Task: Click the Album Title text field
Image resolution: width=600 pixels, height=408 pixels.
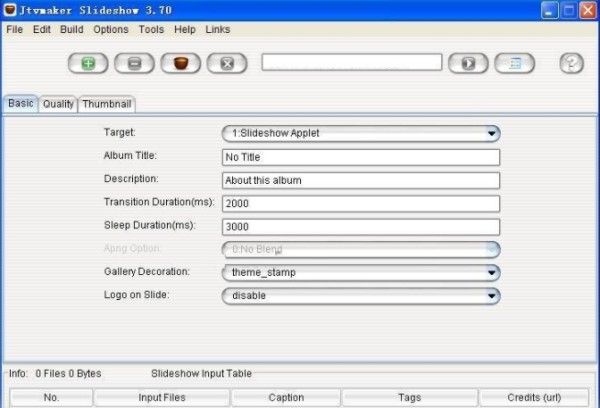Action: tap(360, 157)
